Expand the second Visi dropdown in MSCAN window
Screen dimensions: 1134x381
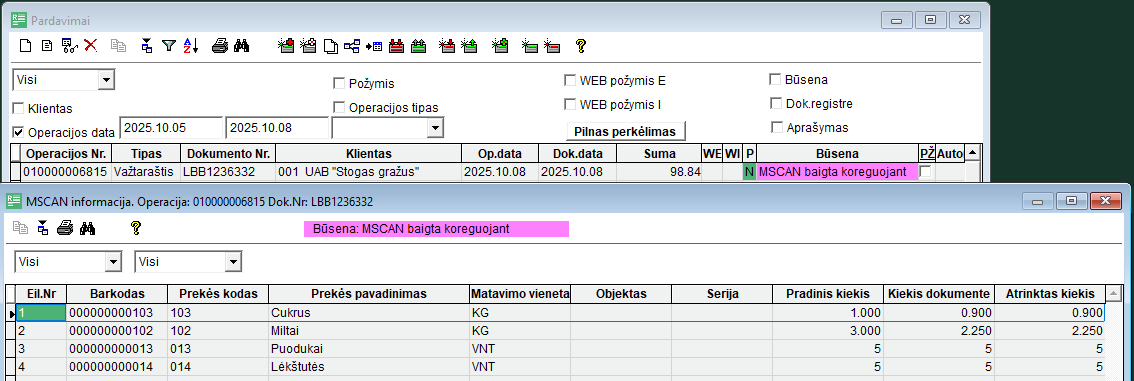pos(233,262)
